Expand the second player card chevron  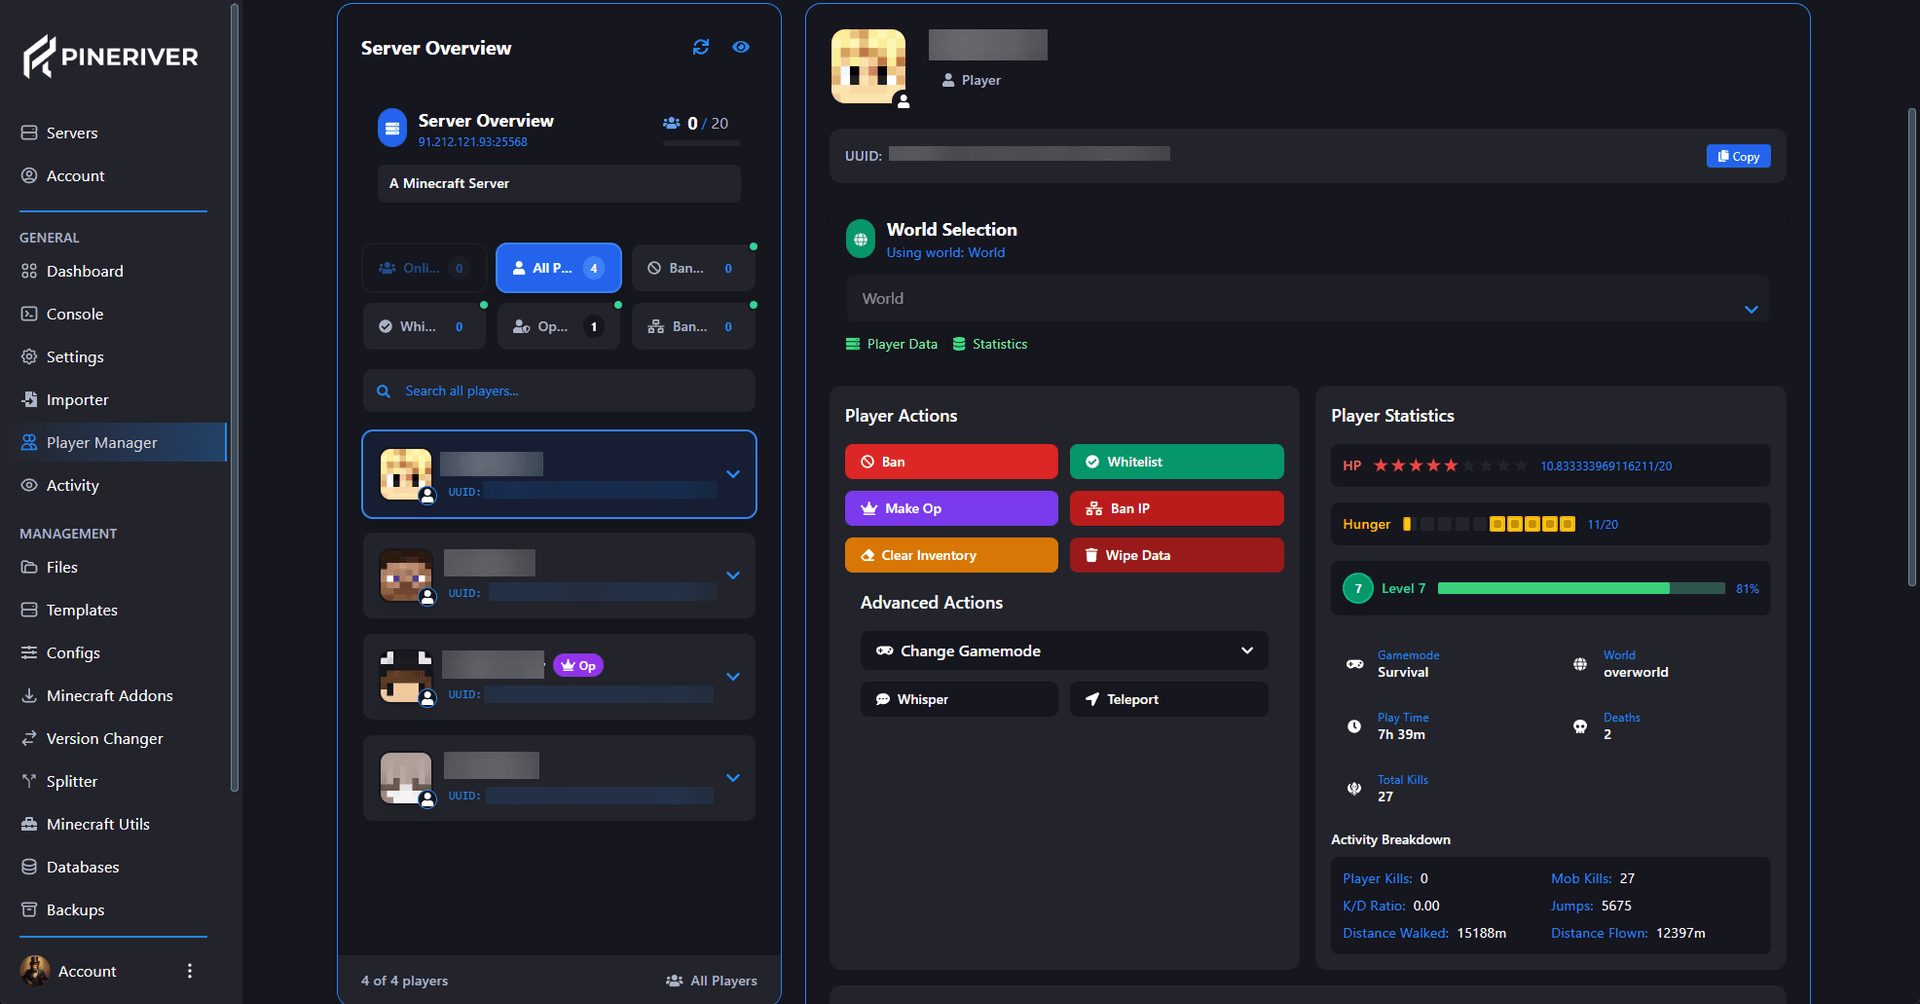733,575
